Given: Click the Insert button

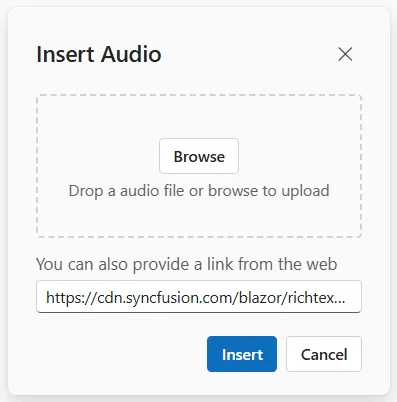Looking at the screenshot, I should click(x=242, y=354).
